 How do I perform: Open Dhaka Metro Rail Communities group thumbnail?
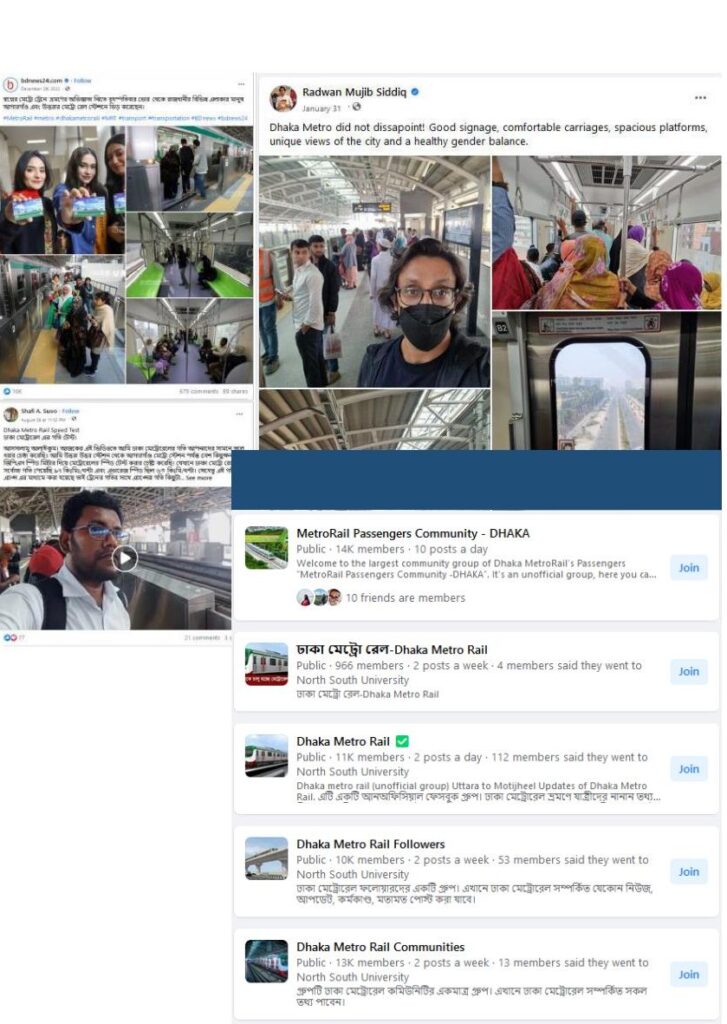point(267,961)
